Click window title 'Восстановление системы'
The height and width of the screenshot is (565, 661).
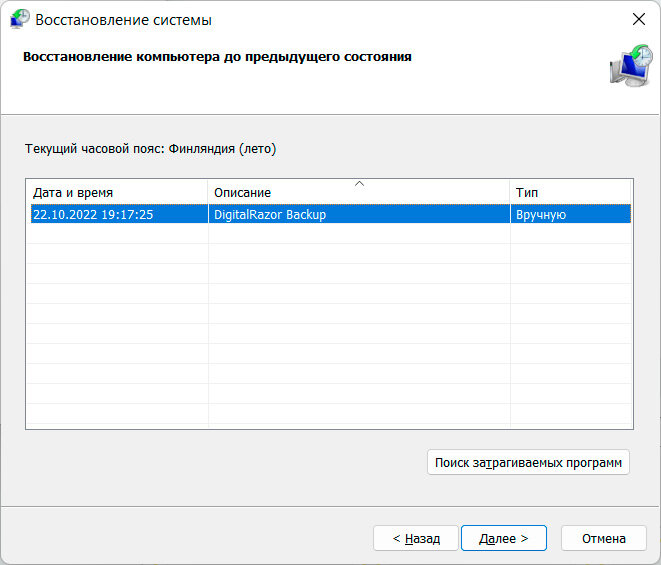123,20
